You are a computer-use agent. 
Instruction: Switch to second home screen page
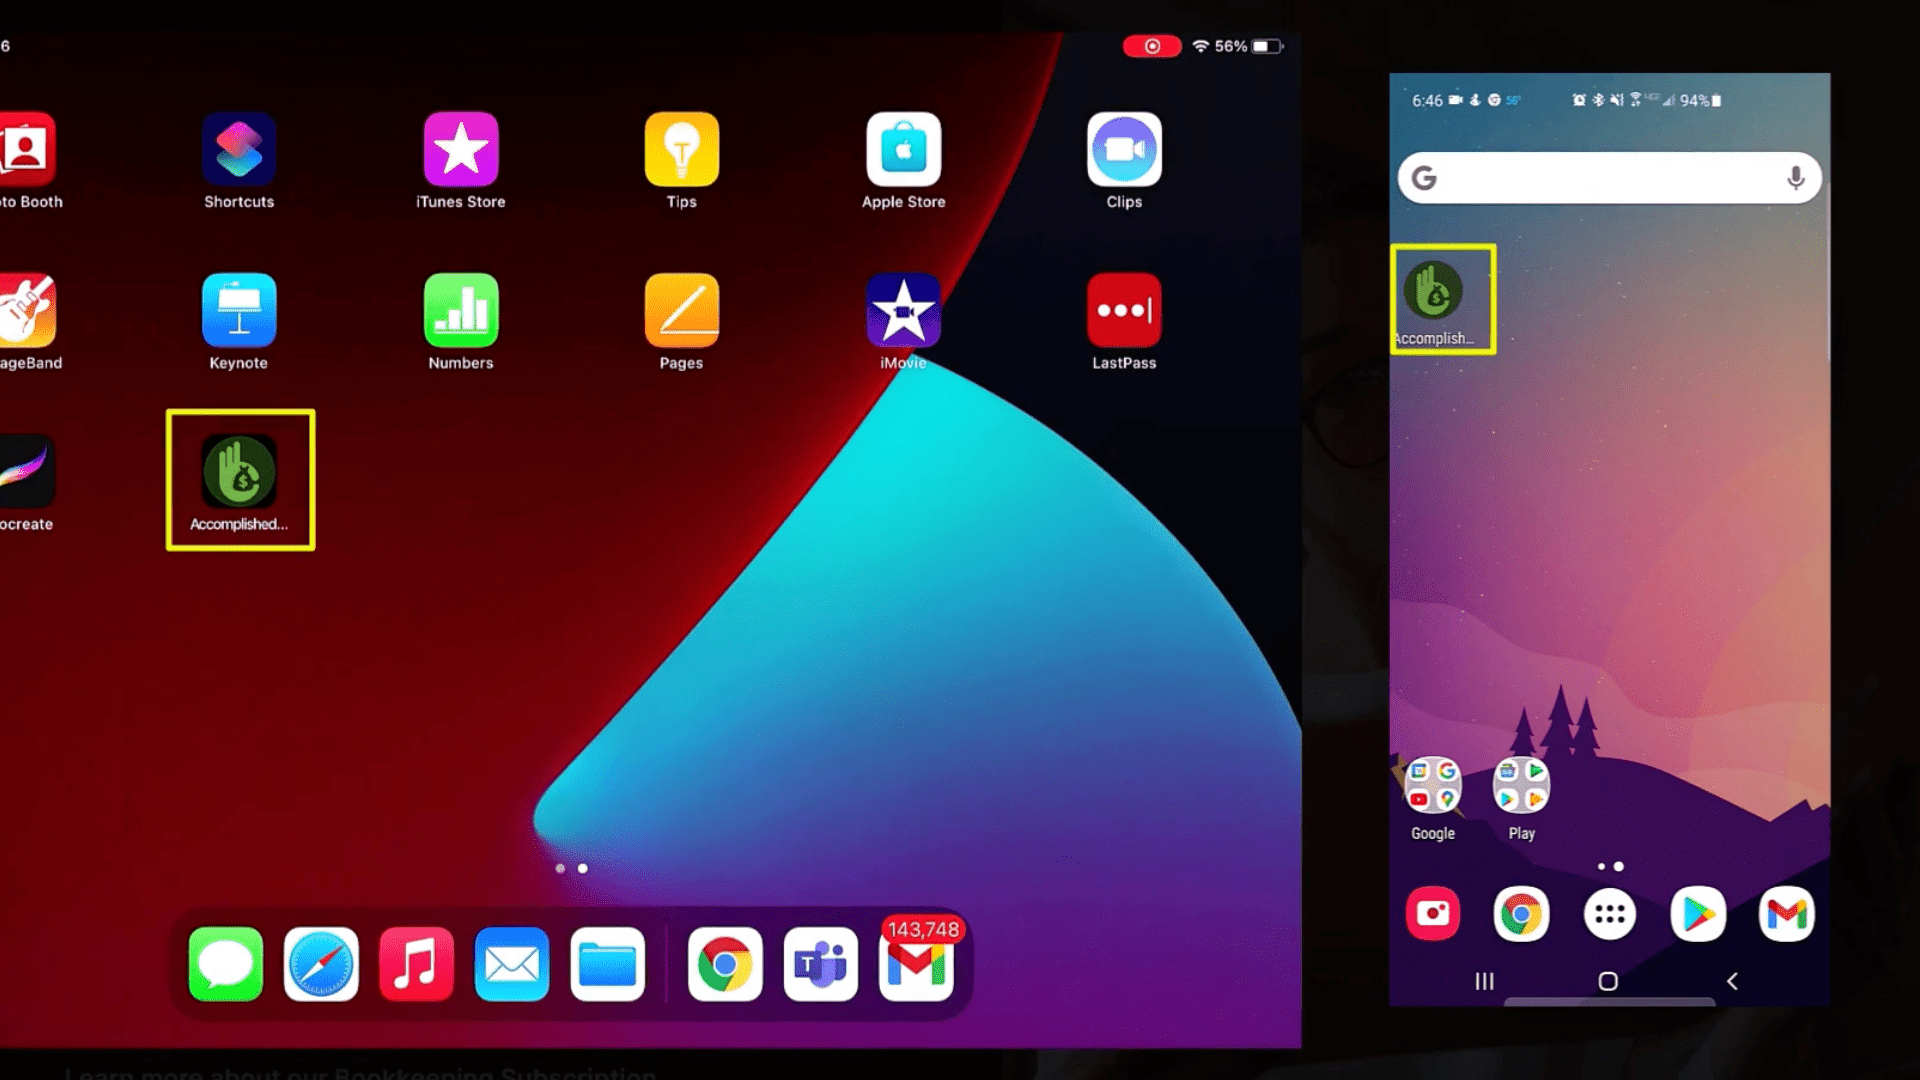[x=582, y=868]
